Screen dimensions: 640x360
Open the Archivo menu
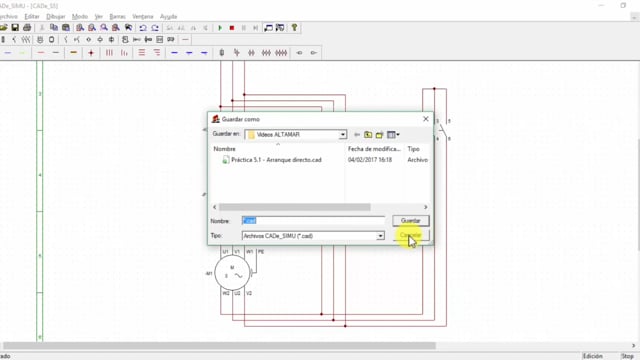click(8, 17)
